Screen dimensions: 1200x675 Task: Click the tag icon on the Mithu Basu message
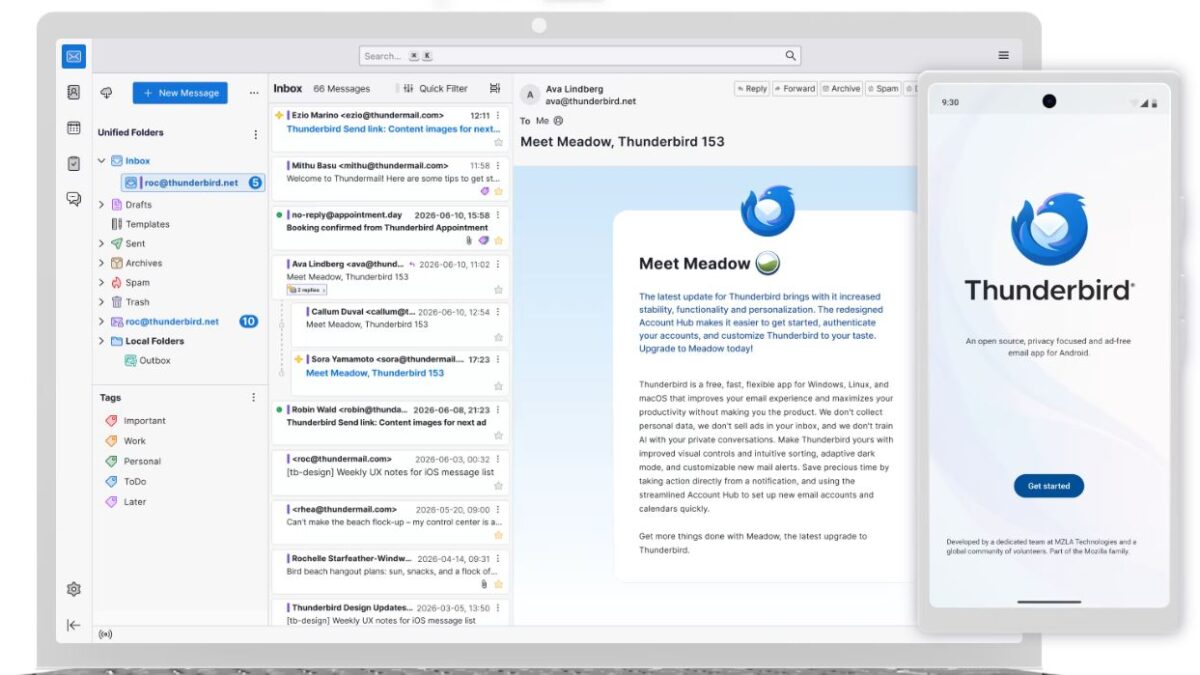(485, 191)
